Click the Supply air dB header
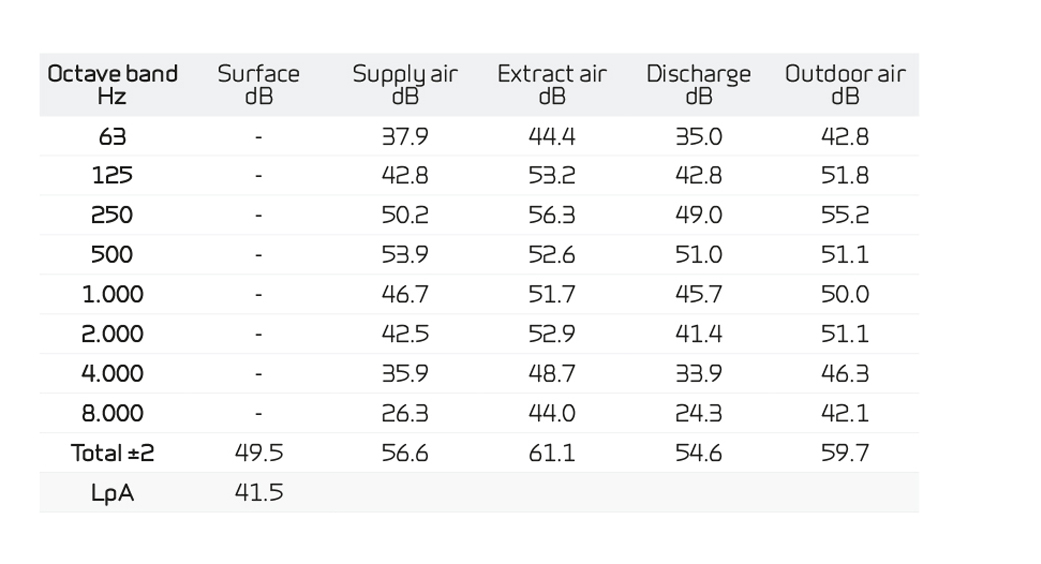 (x=404, y=85)
